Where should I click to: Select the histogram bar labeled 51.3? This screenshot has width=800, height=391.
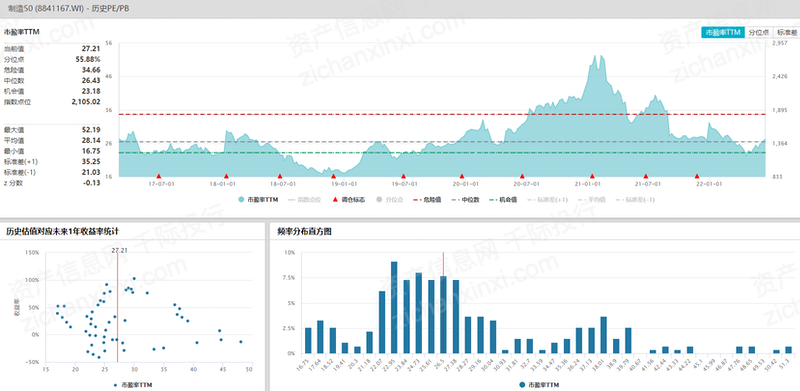coord(789,350)
